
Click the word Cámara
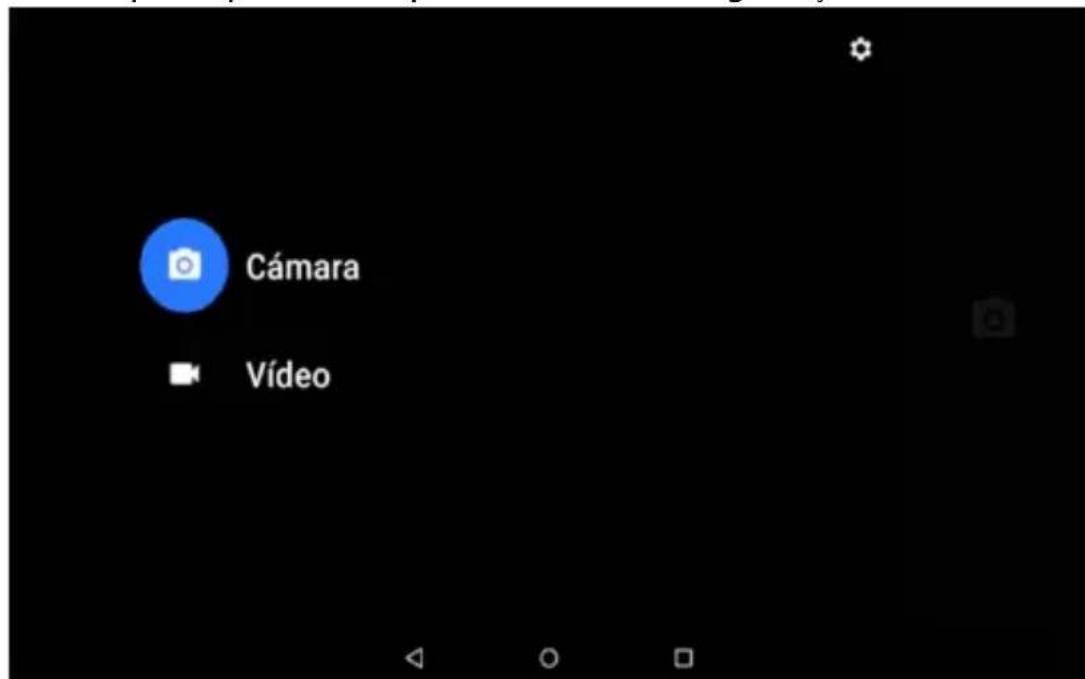(302, 267)
